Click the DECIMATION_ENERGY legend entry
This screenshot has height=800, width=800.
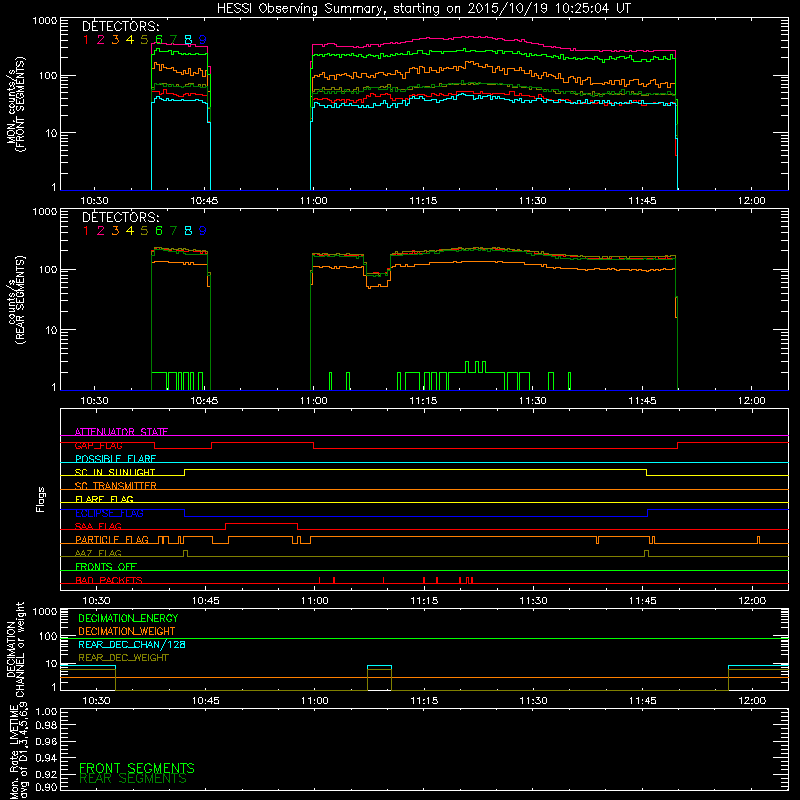point(128,618)
